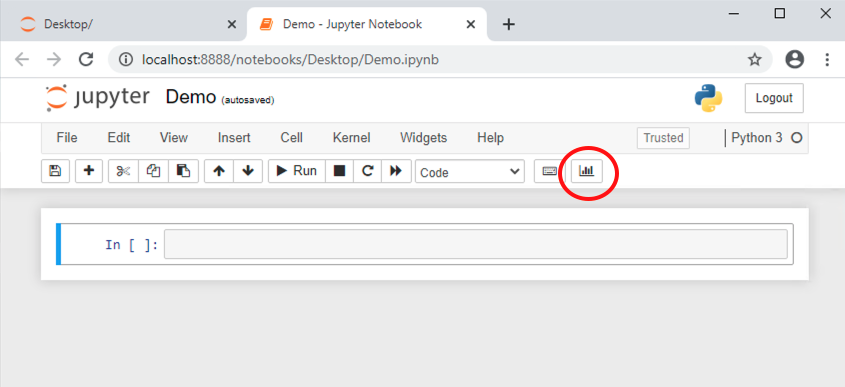Open the Widgets menu
Screen dimensions: 845x387
(424, 138)
